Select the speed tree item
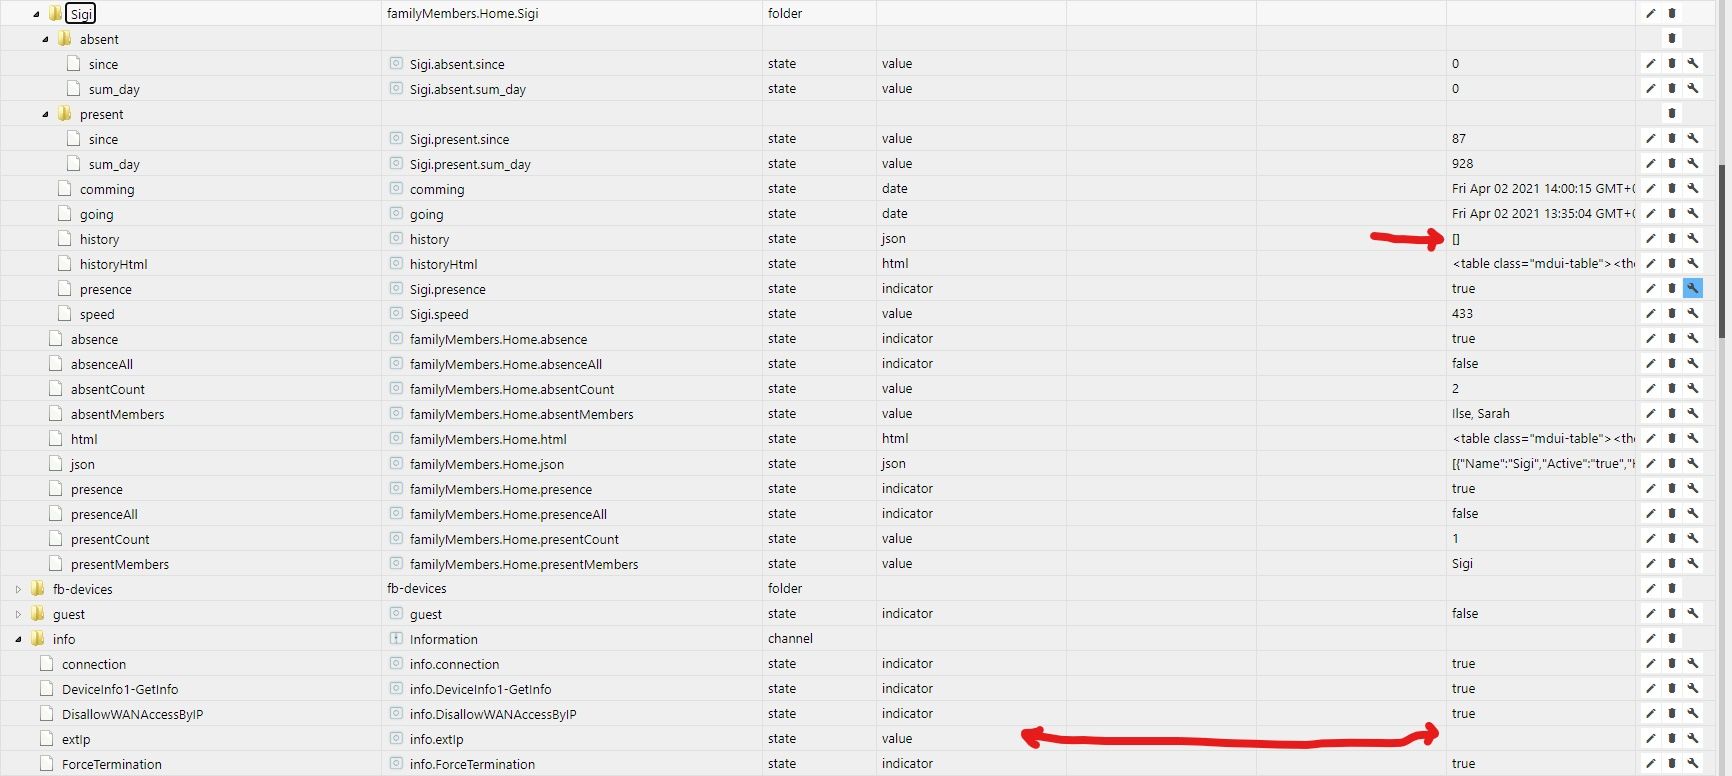 [97, 314]
